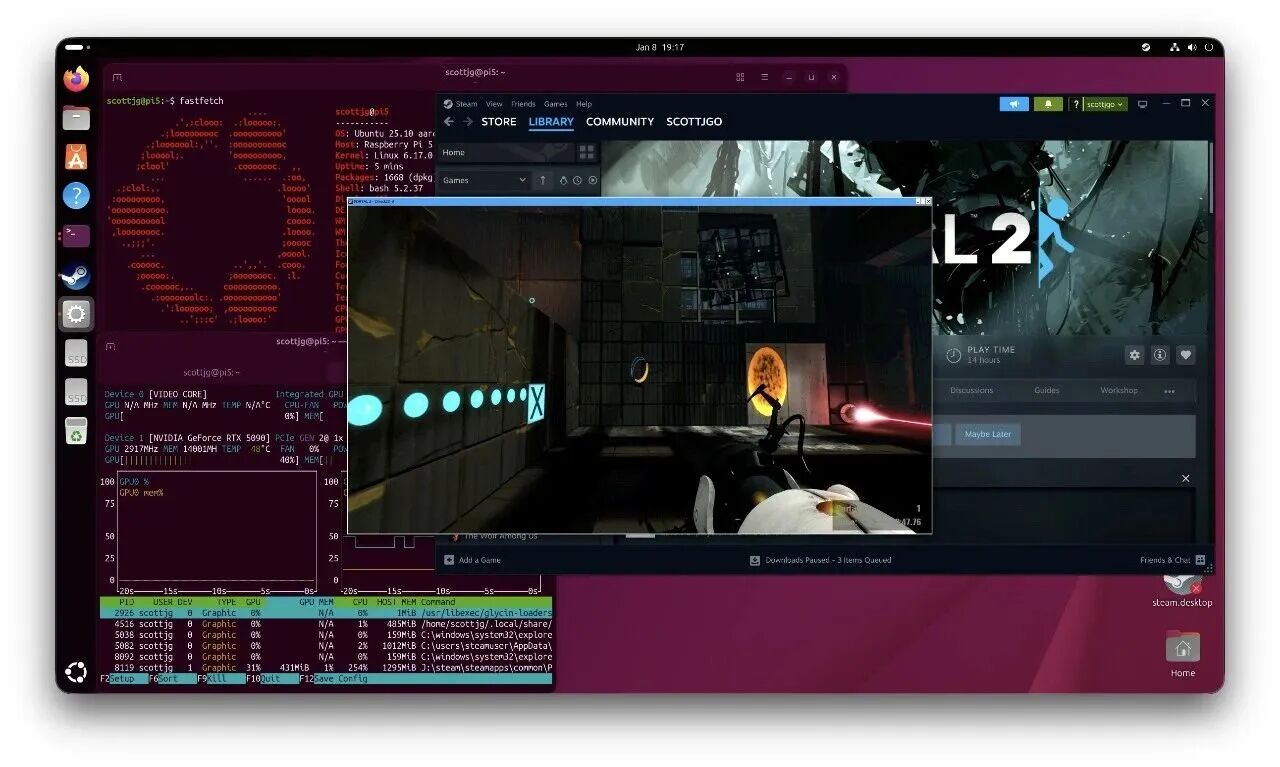This screenshot has width=1280, height=767.
Task: Open the scottjgo account dropdown
Action: click(1106, 104)
